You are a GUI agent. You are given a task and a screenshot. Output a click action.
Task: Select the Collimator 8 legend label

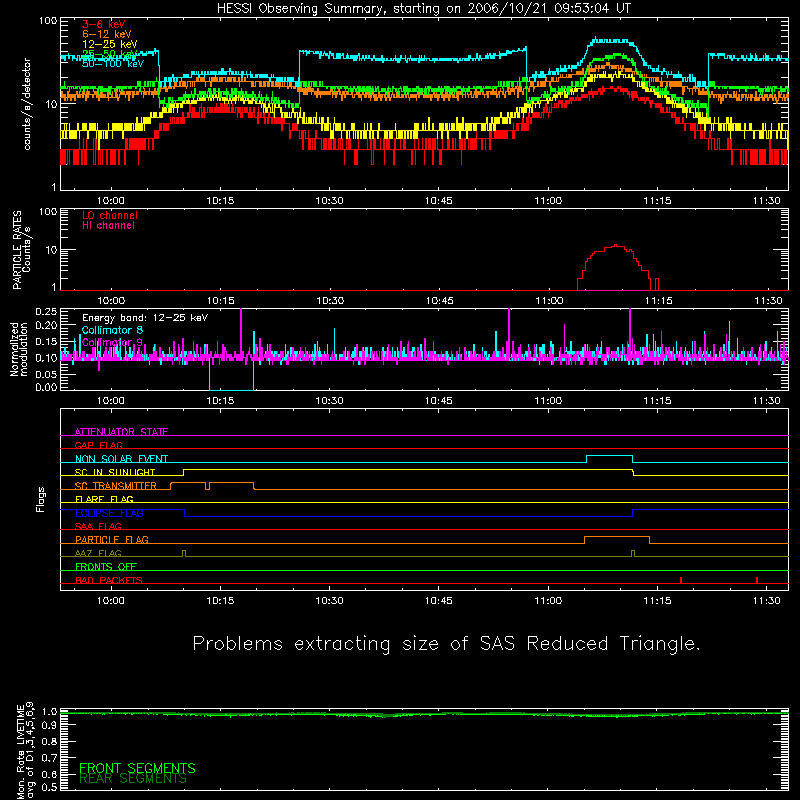click(x=112, y=330)
